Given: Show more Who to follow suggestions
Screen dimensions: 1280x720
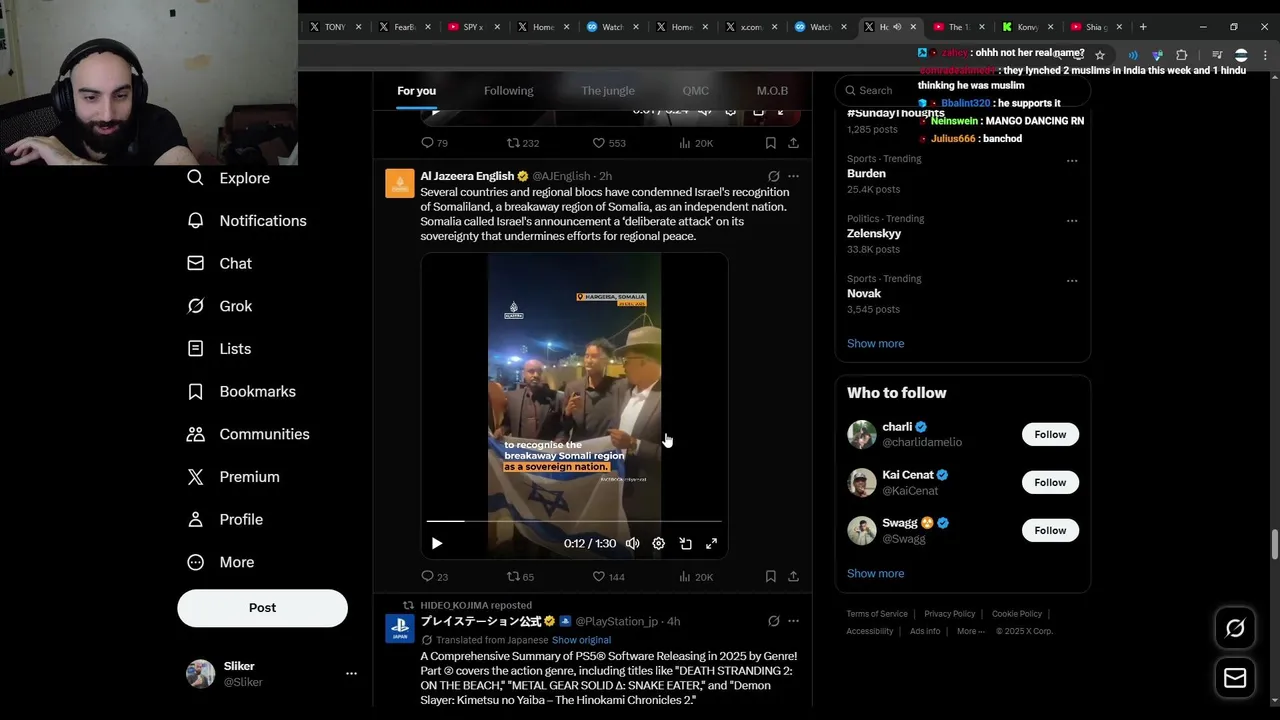Looking at the screenshot, I should (875, 573).
